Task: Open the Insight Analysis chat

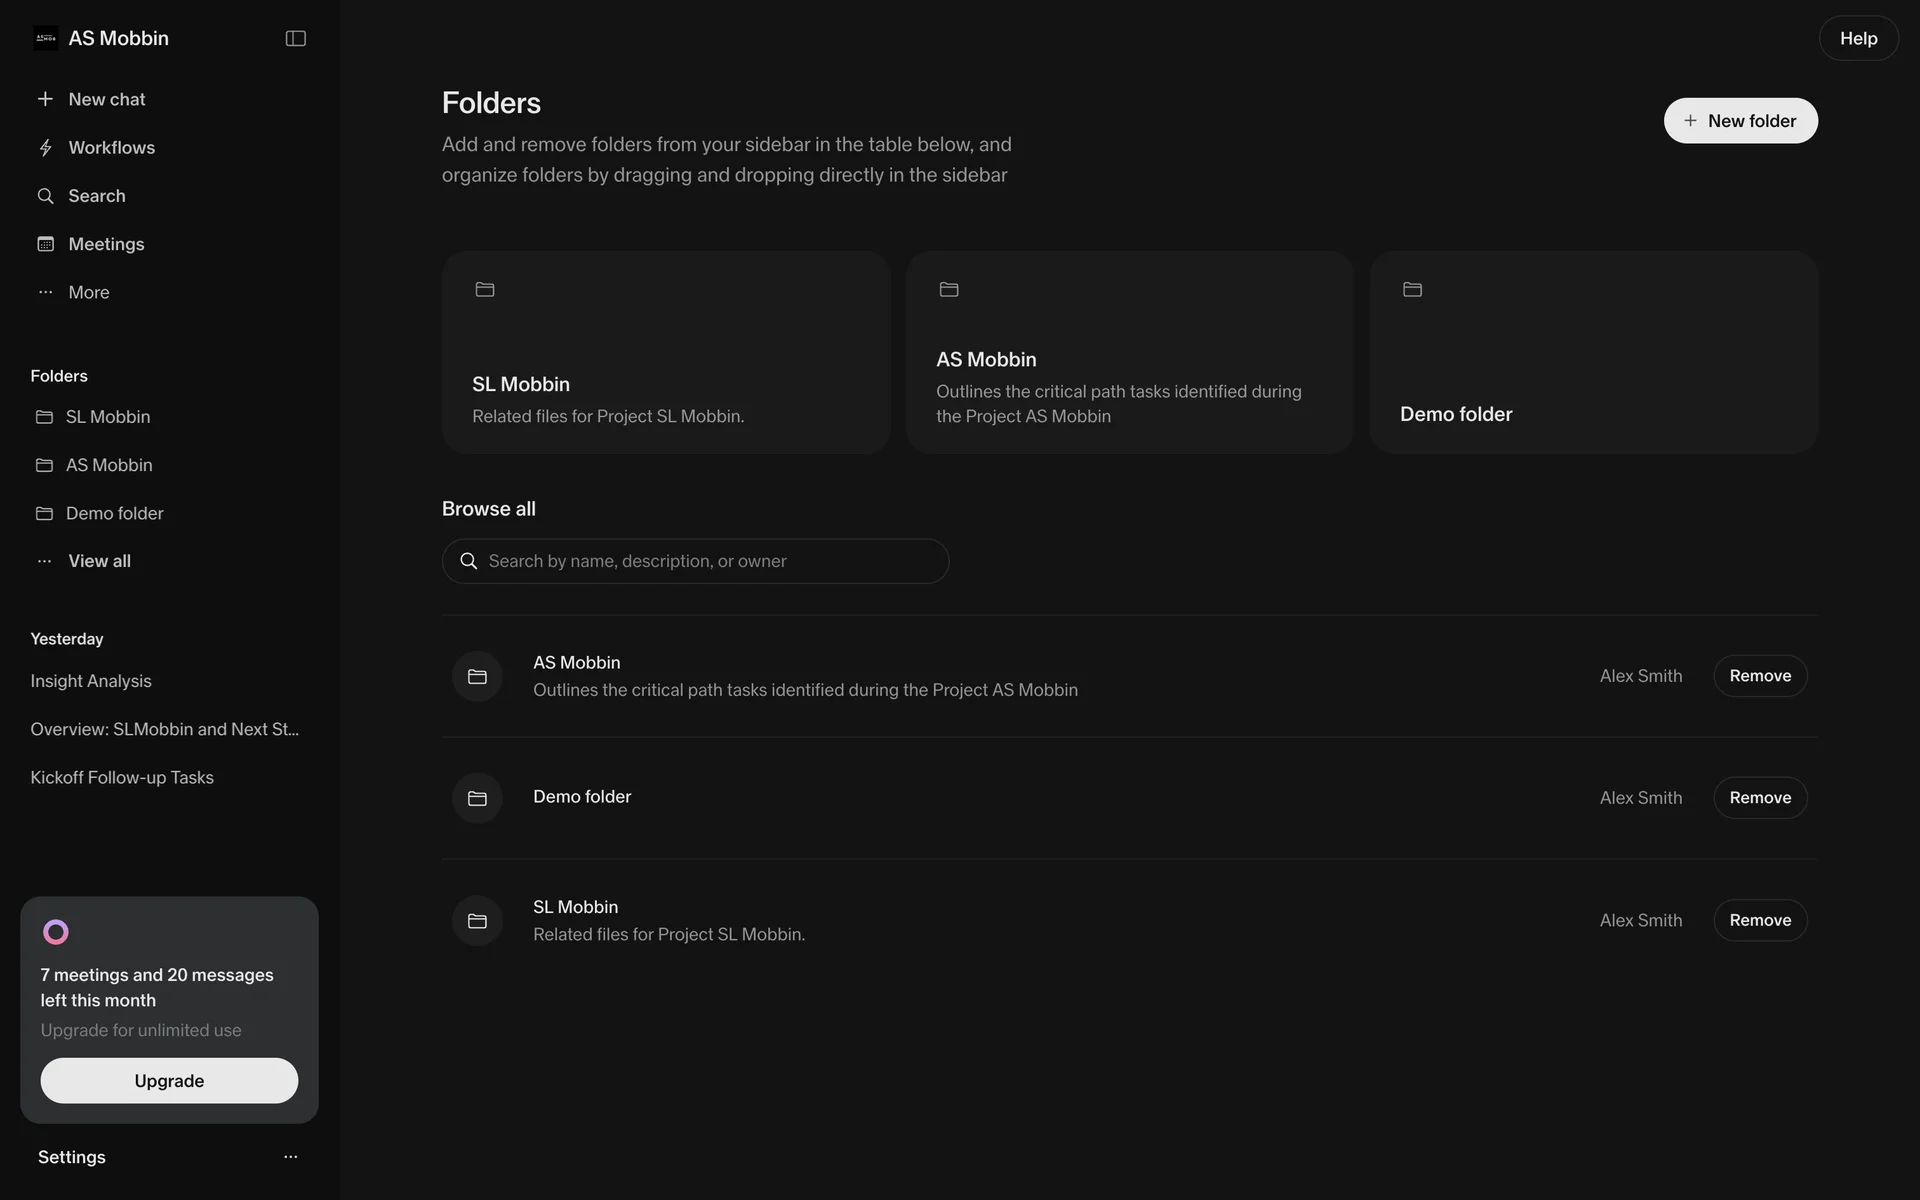Action: pyautogui.click(x=91, y=681)
